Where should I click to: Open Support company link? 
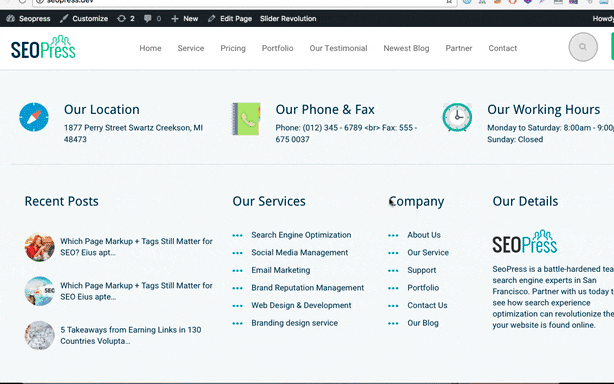click(x=422, y=270)
